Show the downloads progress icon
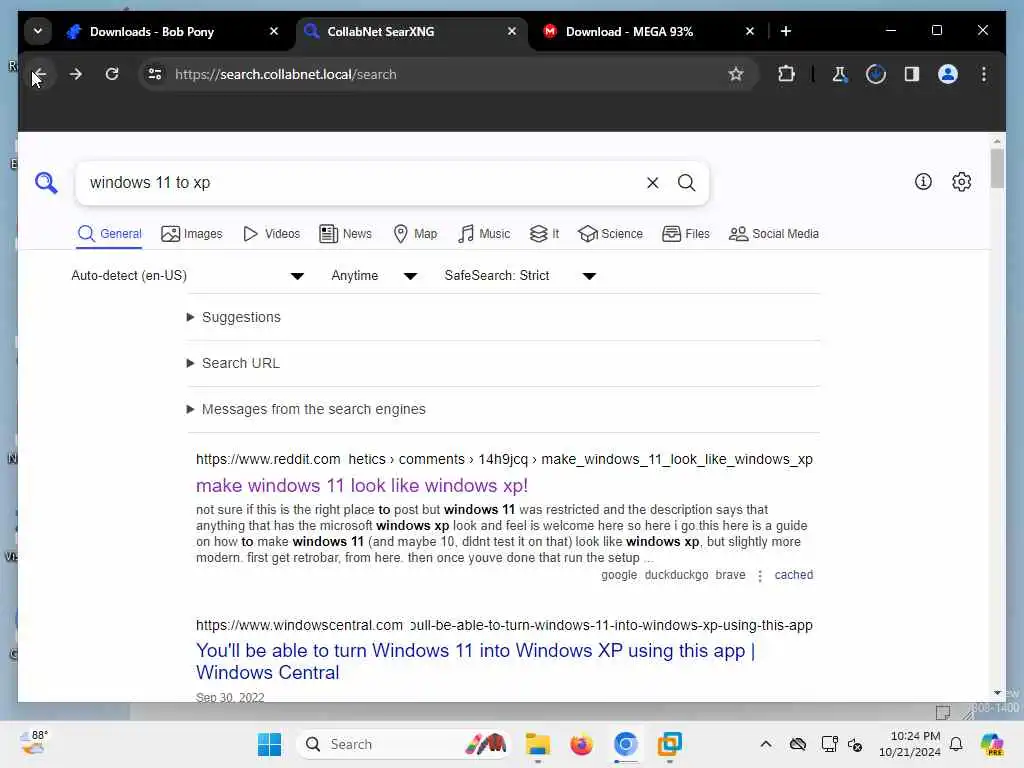 click(x=876, y=74)
